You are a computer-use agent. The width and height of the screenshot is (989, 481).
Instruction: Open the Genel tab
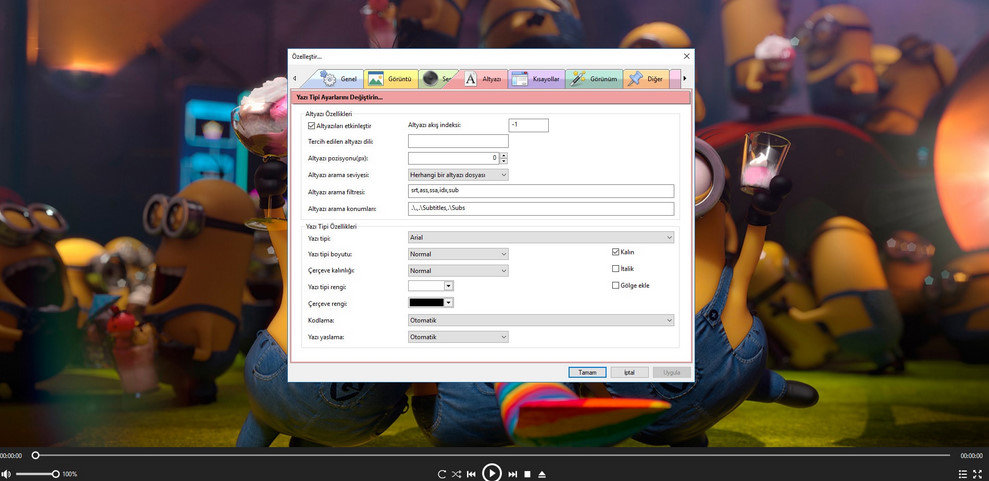[339, 79]
